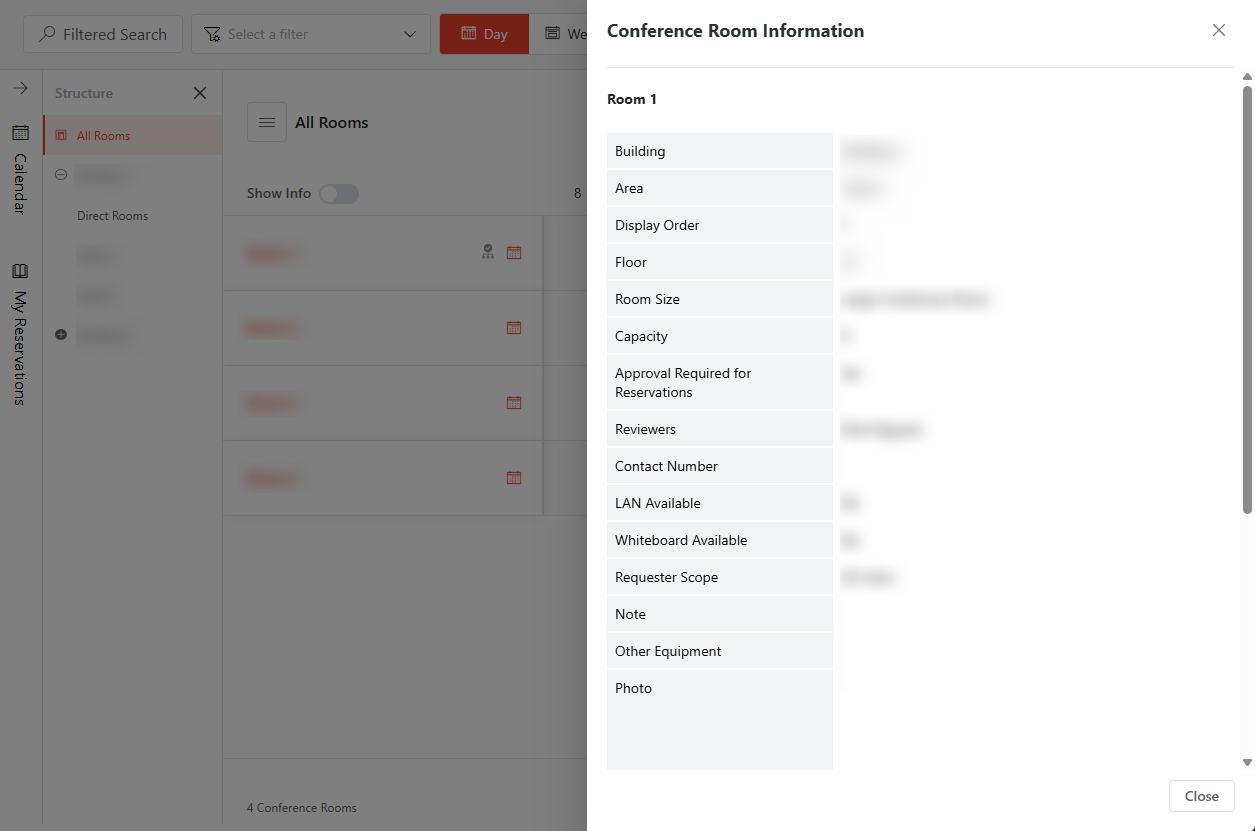Click the hamburger menu beside All Rooms
Image resolution: width=1255 pixels, height=831 pixels.
[267, 122]
